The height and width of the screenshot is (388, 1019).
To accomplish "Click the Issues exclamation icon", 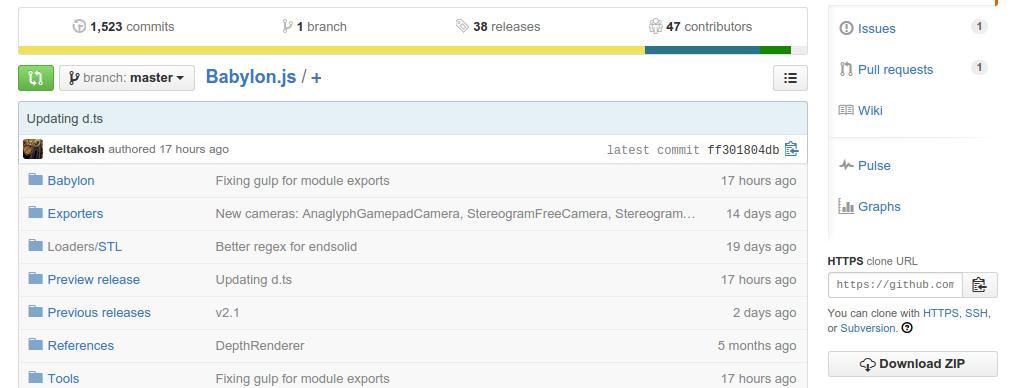I will point(845,29).
